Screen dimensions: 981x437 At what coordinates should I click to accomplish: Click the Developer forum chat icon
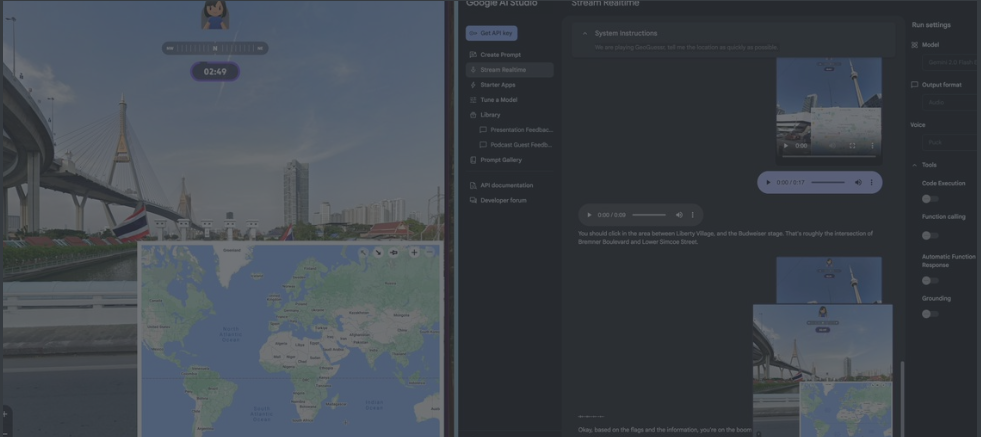click(x=473, y=200)
